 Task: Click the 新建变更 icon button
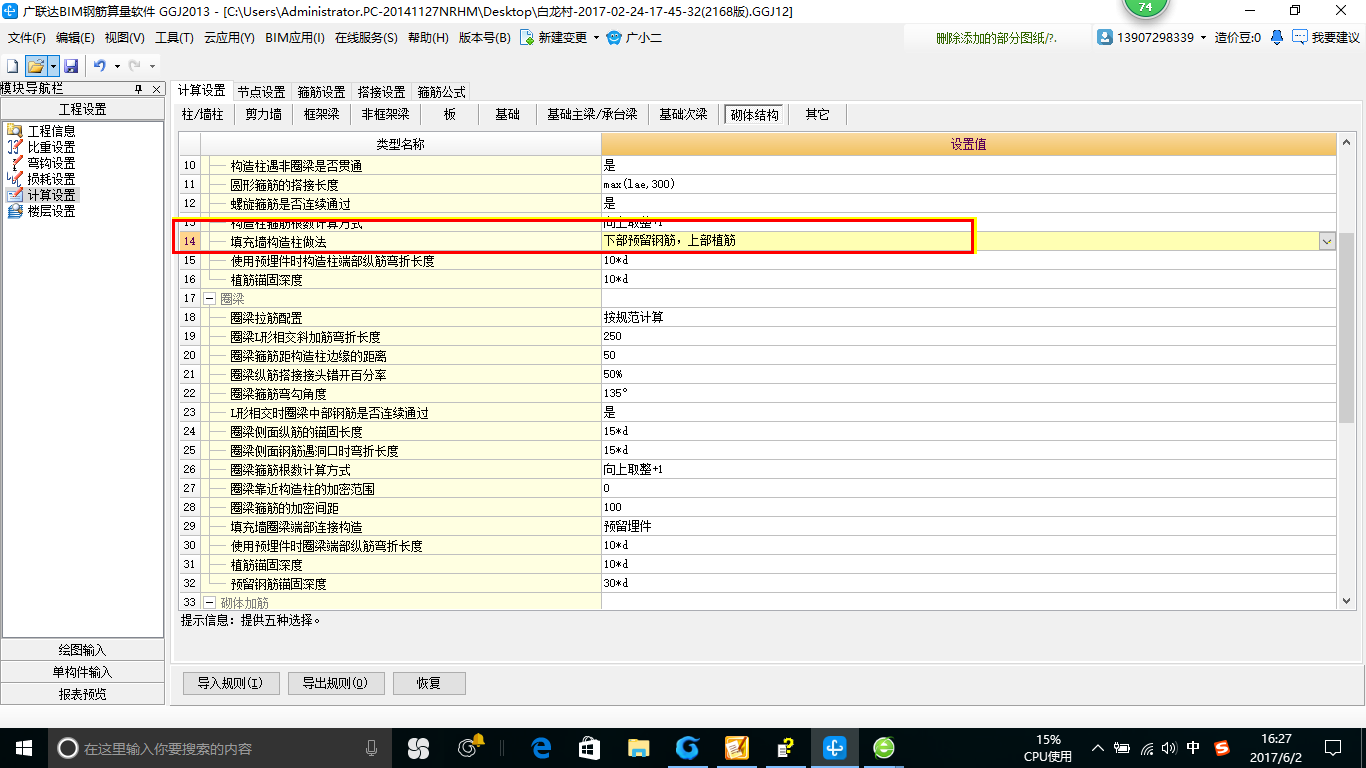(x=527, y=38)
